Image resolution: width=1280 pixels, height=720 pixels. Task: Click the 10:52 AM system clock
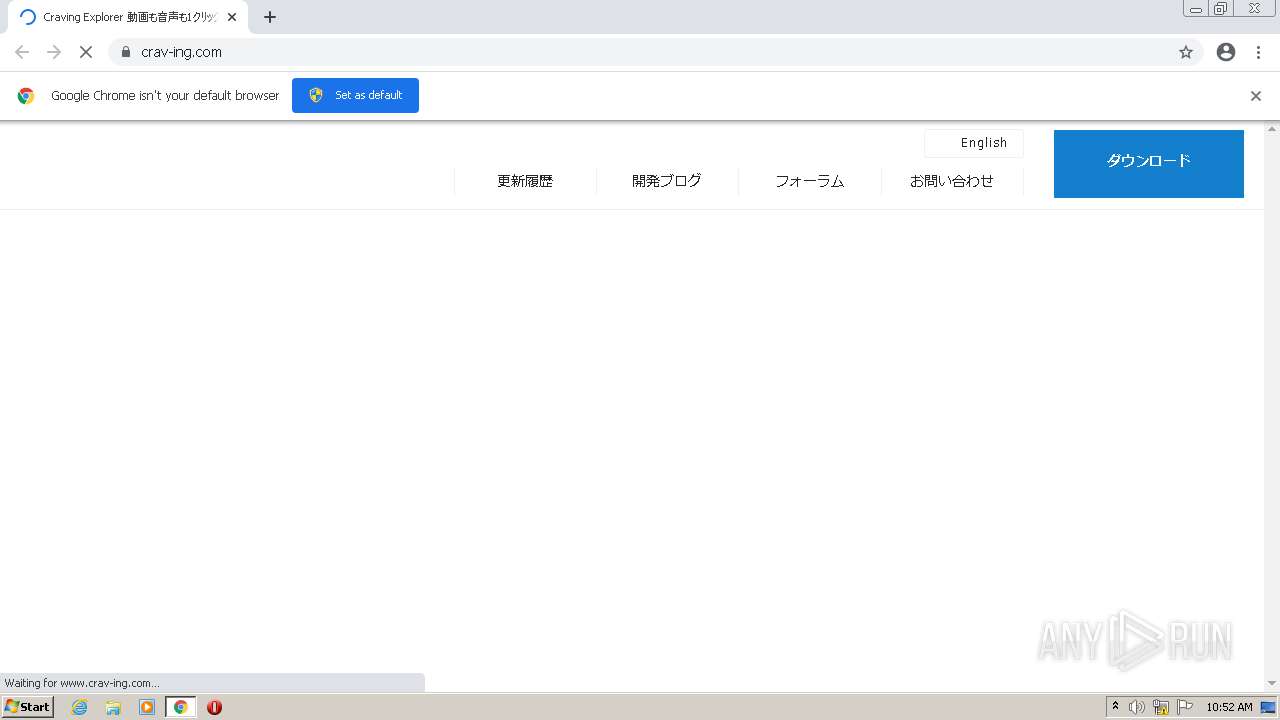[x=1229, y=707]
